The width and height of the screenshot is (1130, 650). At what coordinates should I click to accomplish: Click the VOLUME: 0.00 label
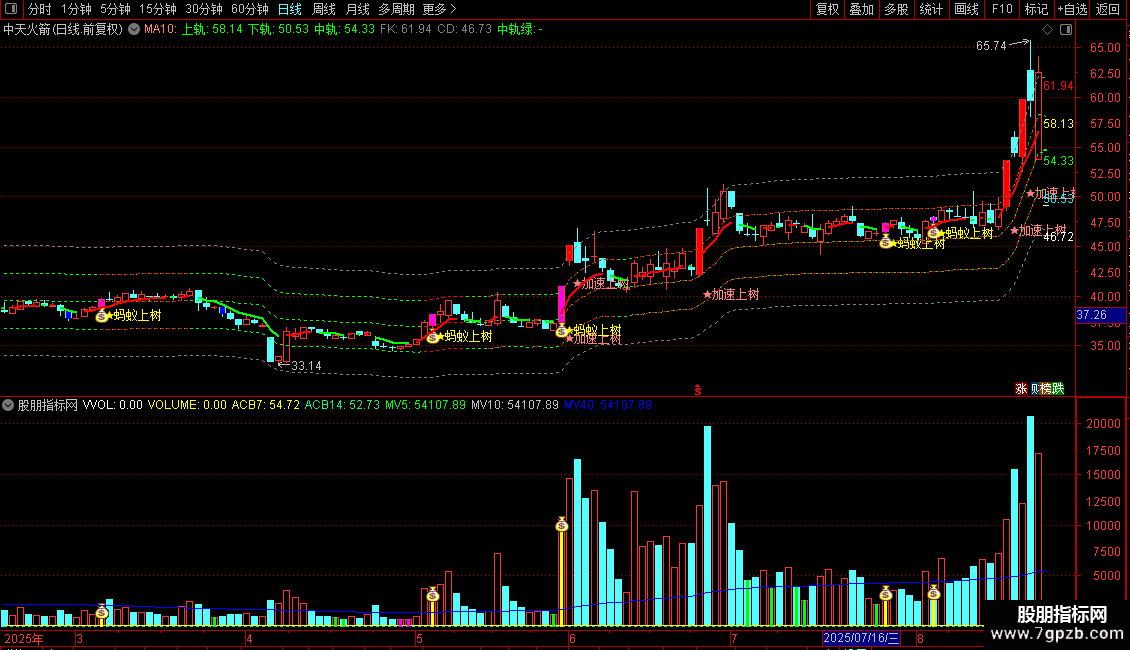(x=187, y=405)
